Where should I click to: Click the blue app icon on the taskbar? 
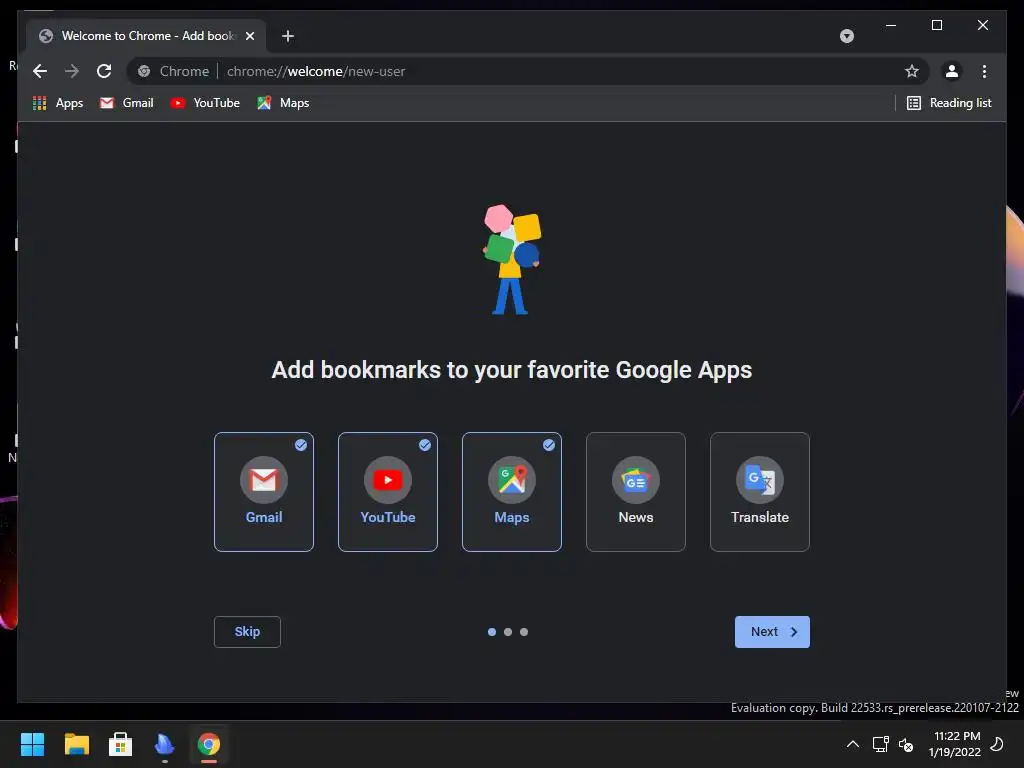click(x=165, y=744)
